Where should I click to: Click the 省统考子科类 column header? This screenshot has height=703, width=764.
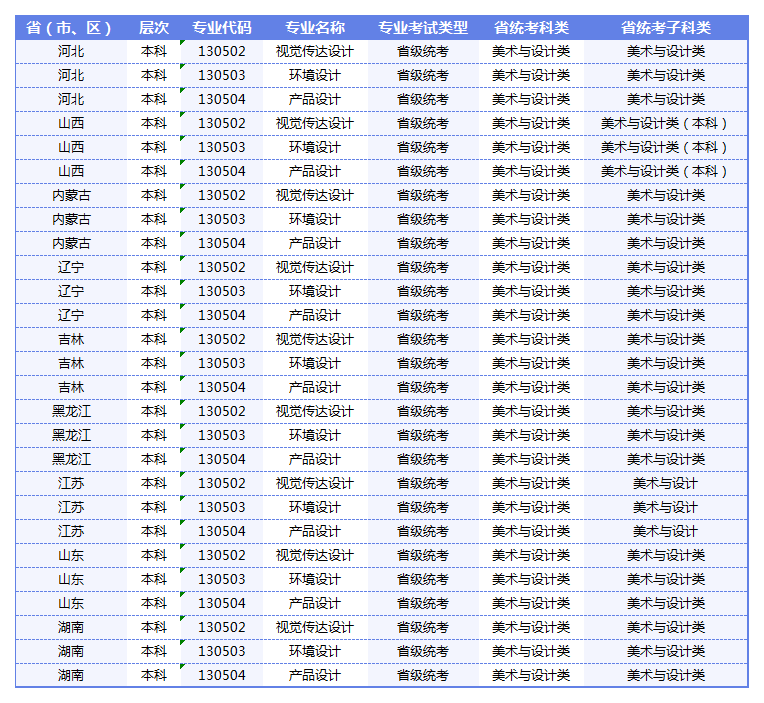(665, 27)
